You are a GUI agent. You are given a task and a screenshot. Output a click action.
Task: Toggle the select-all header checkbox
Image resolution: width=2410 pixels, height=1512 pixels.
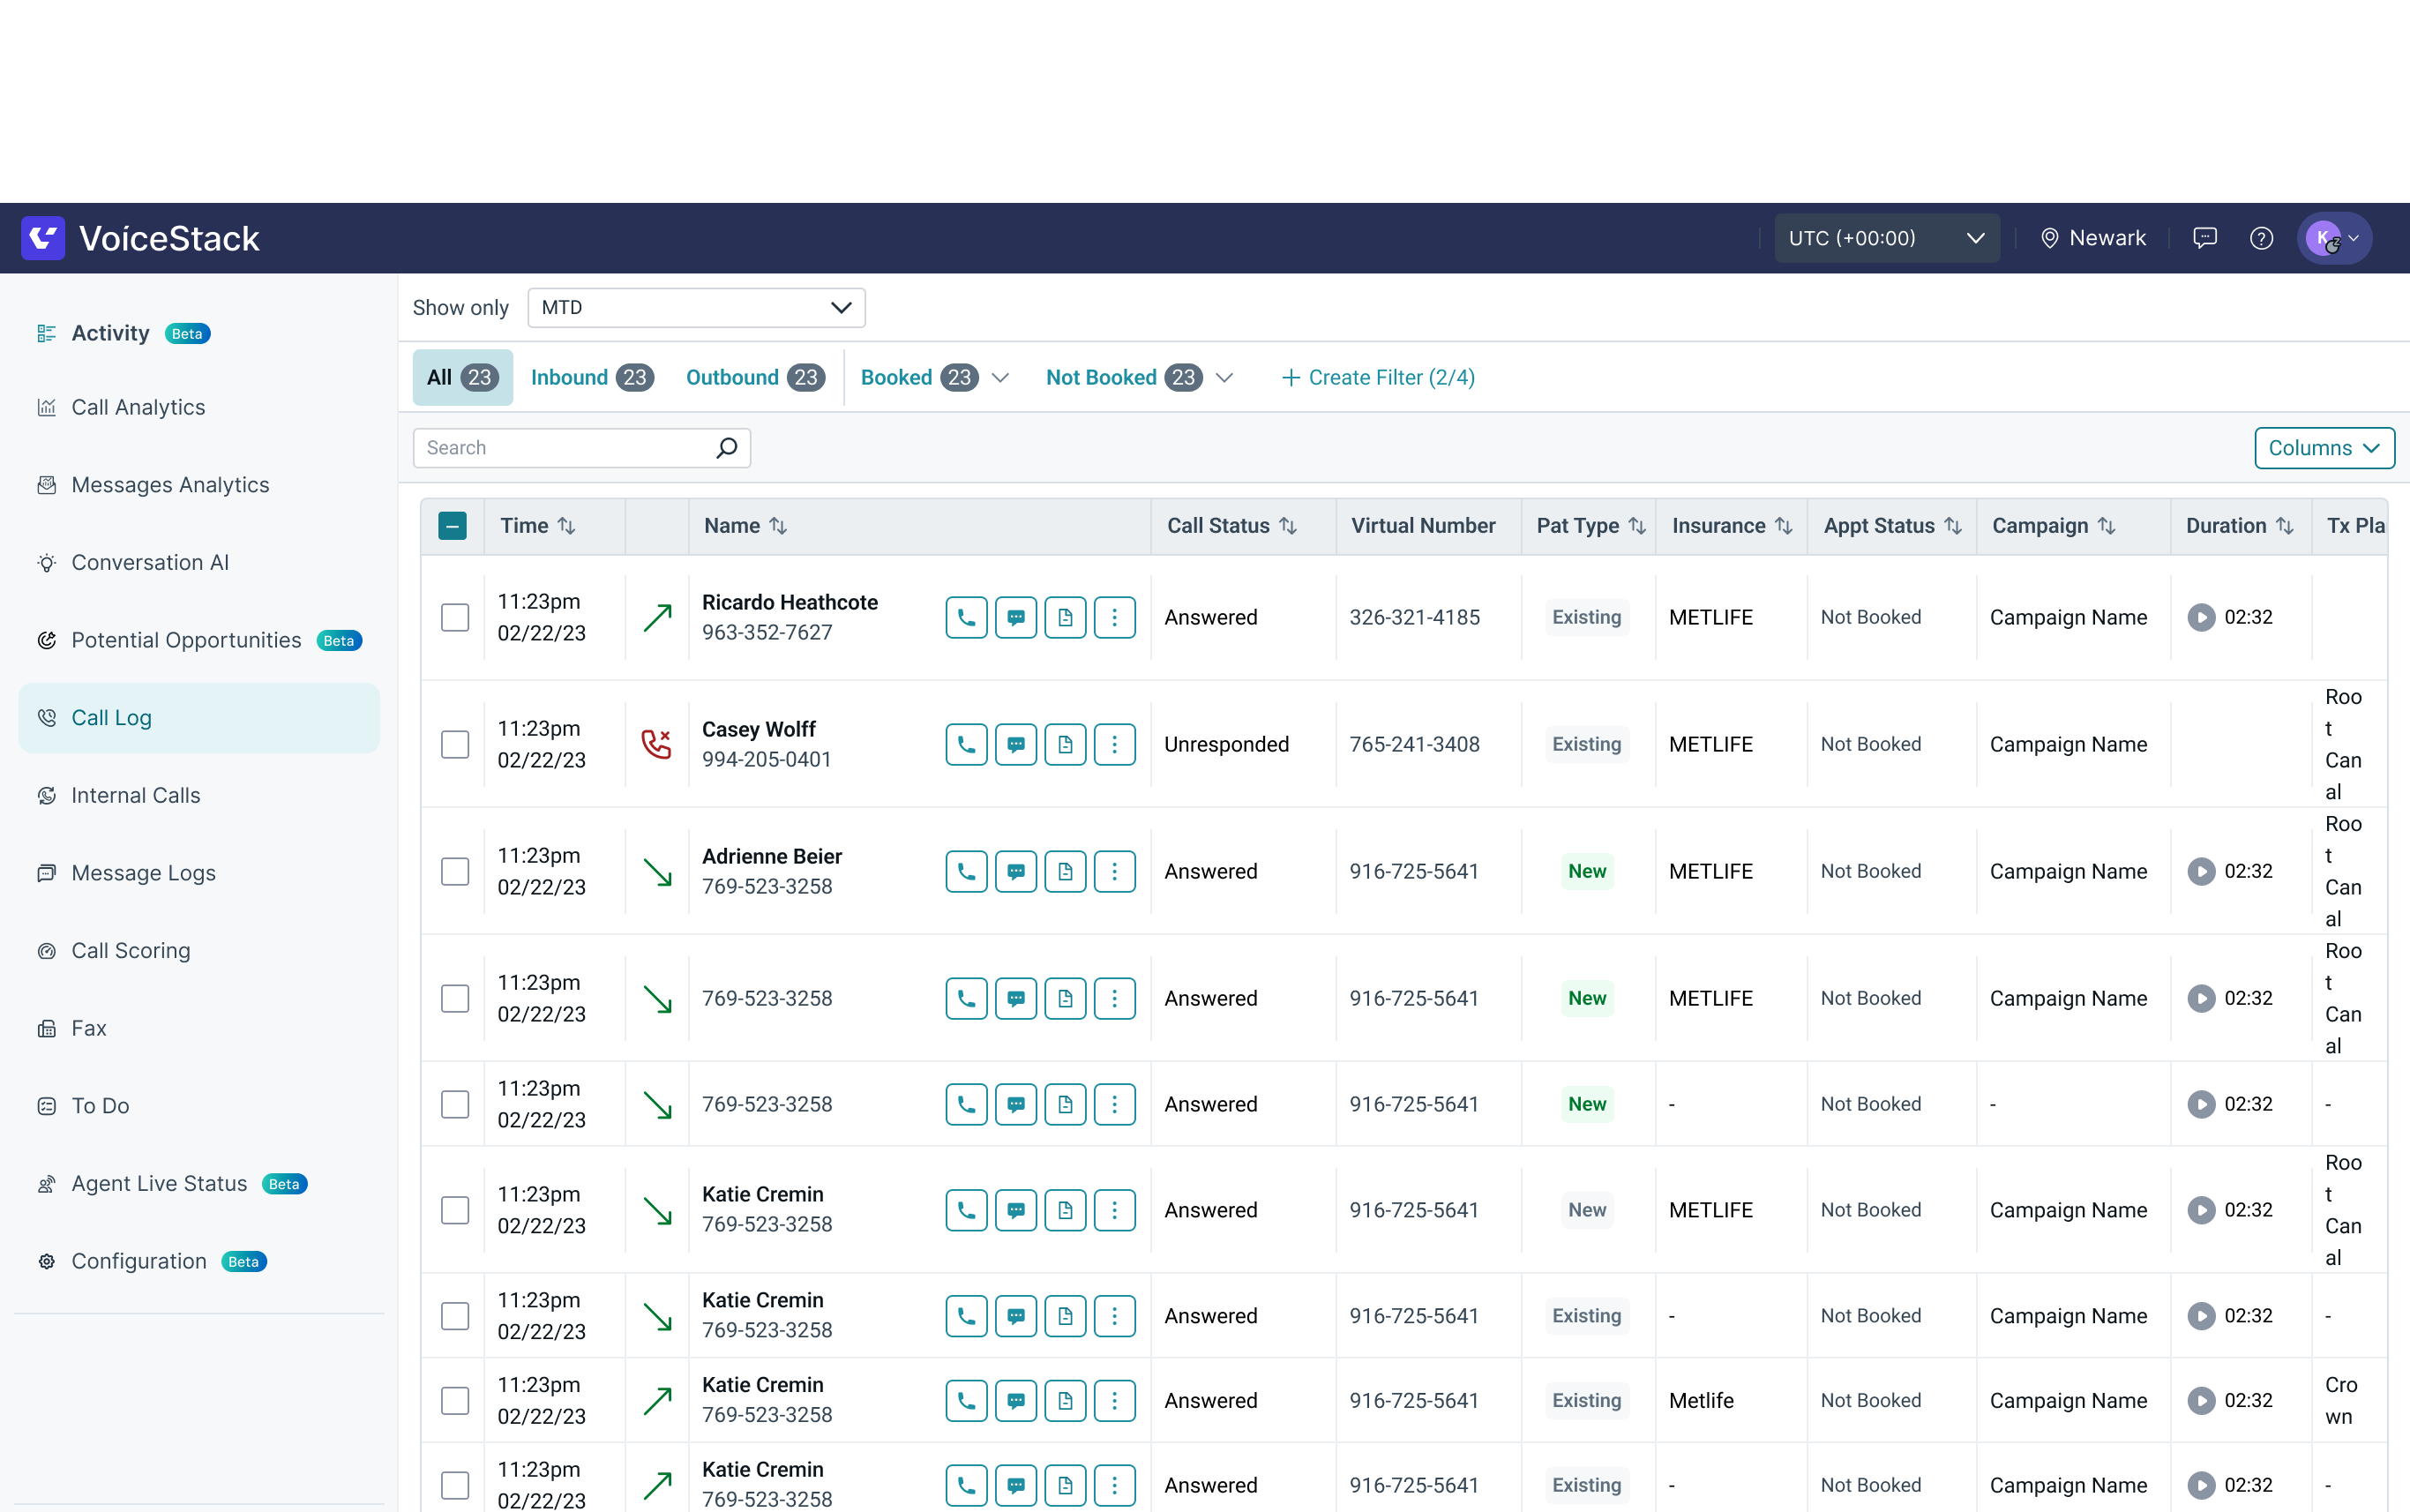click(x=453, y=526)
